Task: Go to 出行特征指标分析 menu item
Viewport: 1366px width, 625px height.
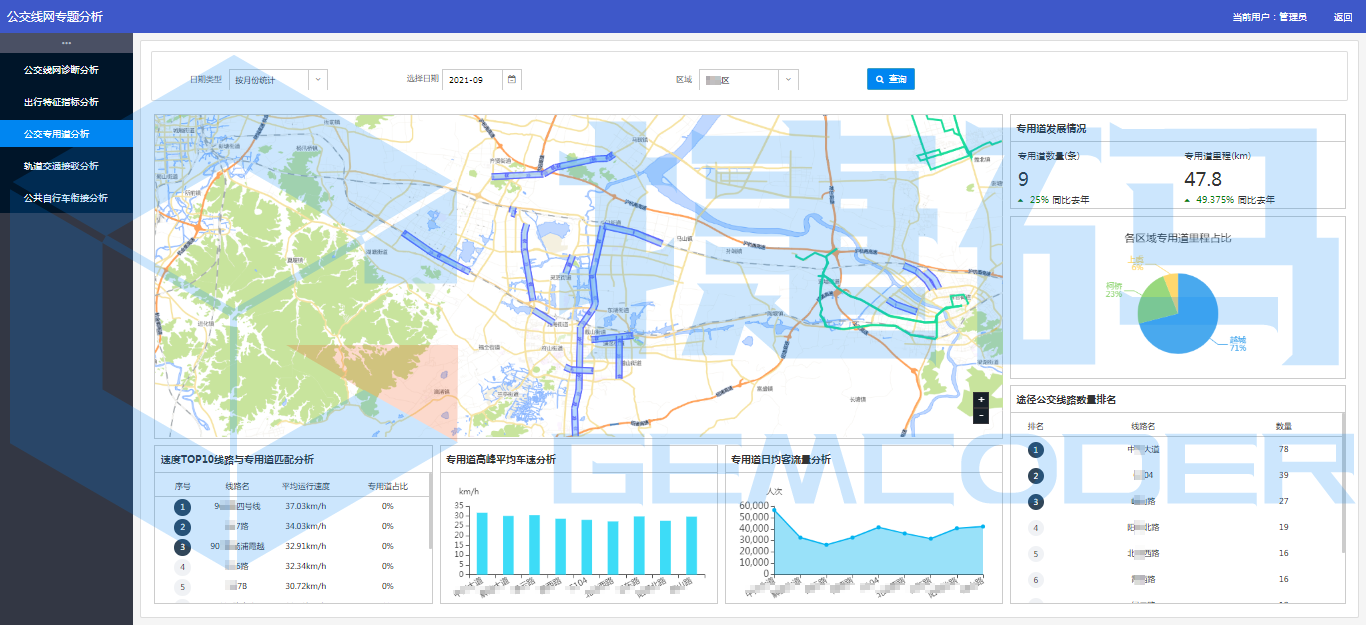Action: (61, 102)
